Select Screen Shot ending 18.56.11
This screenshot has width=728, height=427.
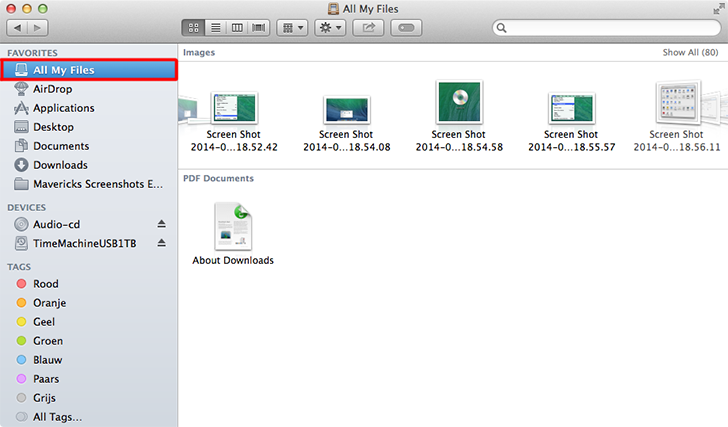(x=677, y=116)
